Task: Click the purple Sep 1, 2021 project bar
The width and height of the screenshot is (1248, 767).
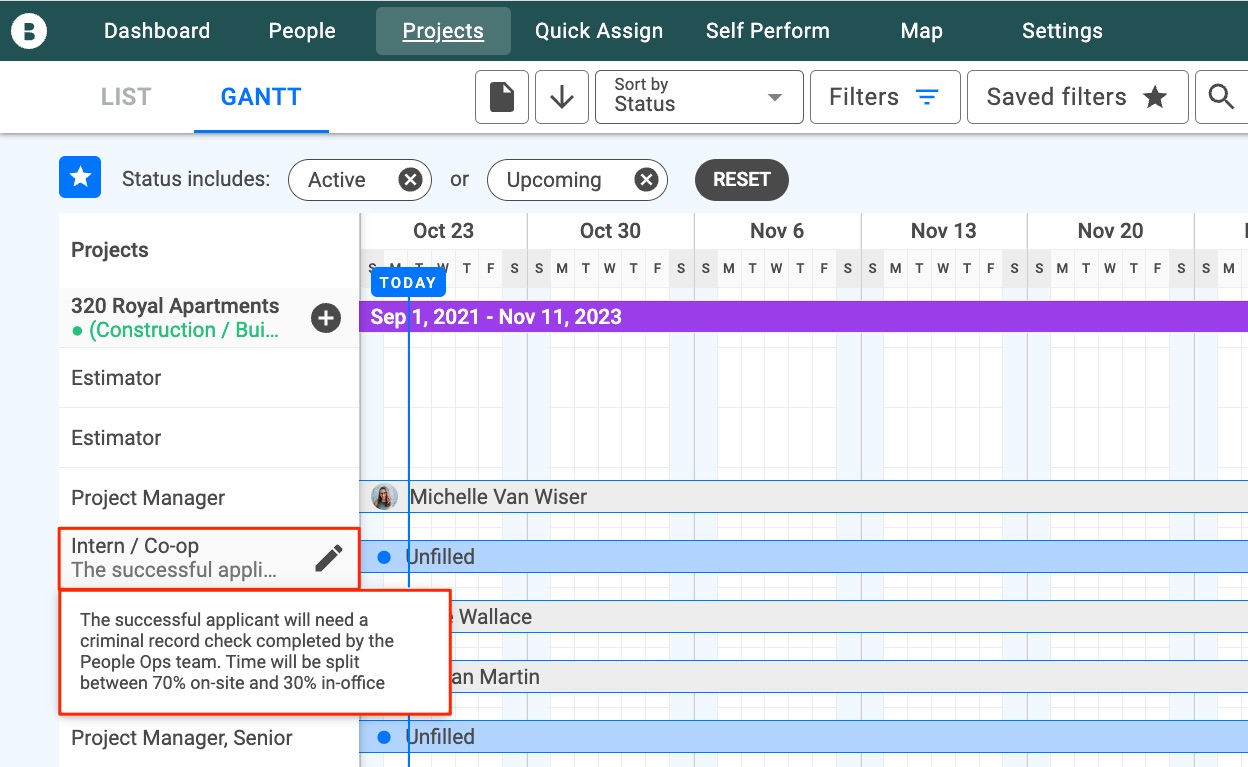Action: (803, 317)
